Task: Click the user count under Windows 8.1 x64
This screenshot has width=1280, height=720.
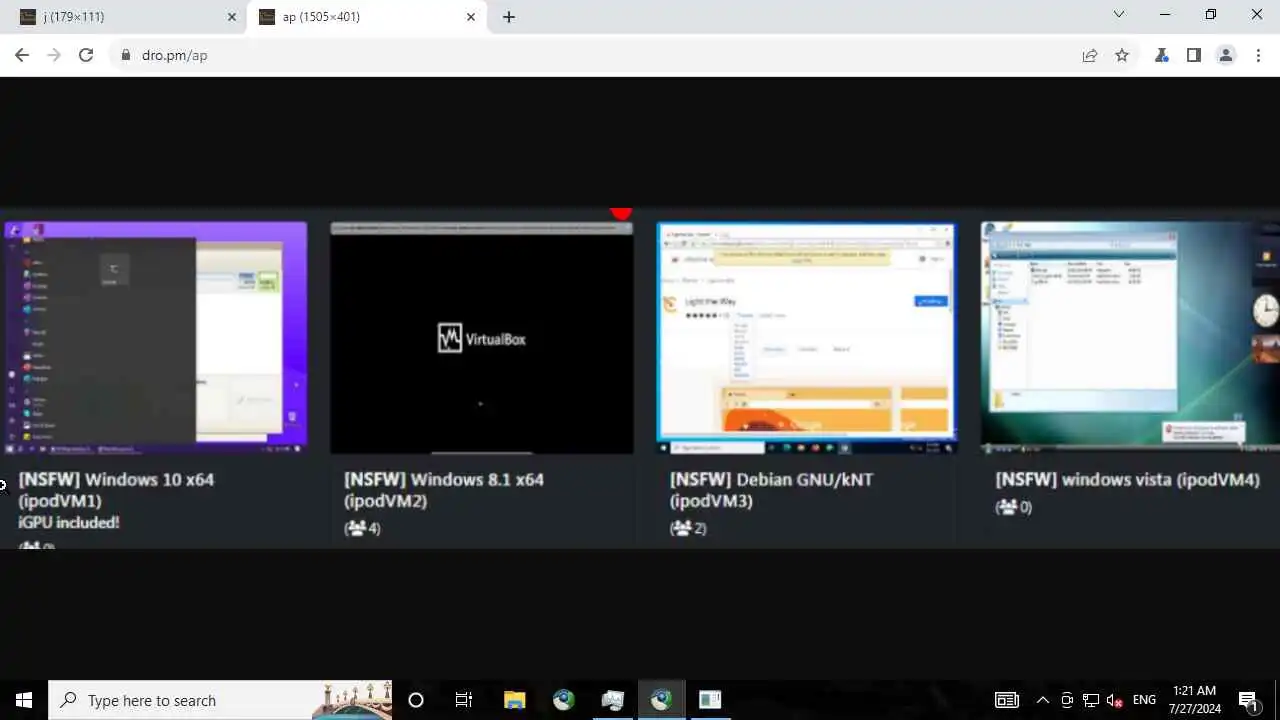Action: click(x=362, y=528)
